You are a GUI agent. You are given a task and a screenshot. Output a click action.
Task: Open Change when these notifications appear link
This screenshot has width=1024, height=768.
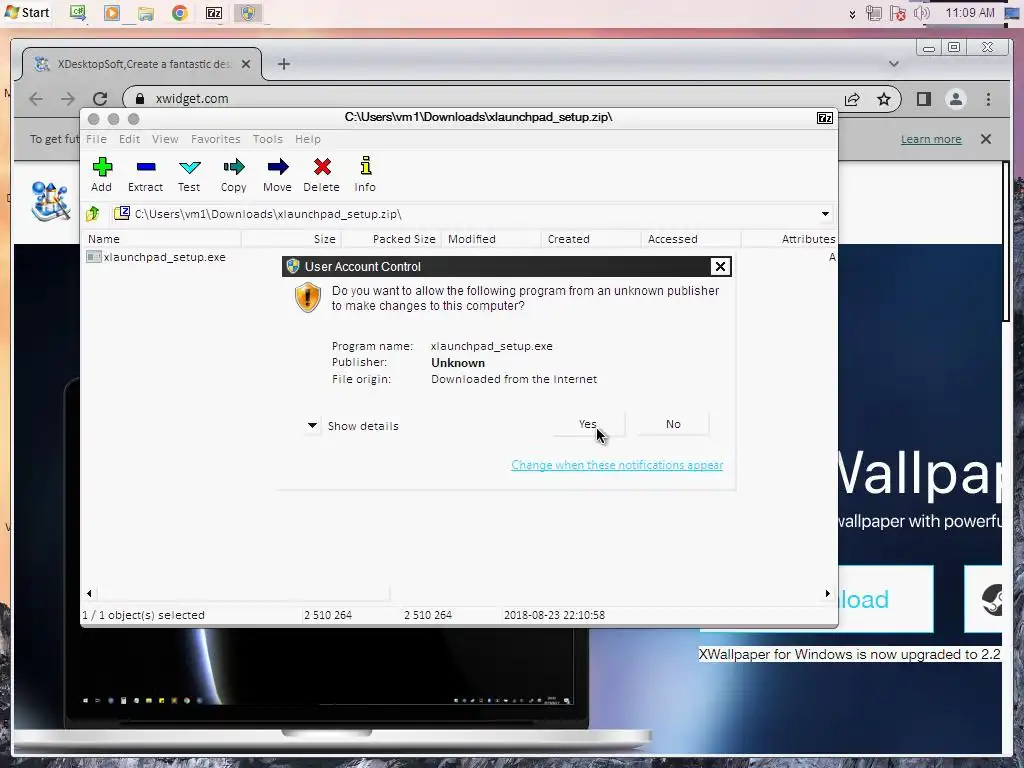coord(617,465)
